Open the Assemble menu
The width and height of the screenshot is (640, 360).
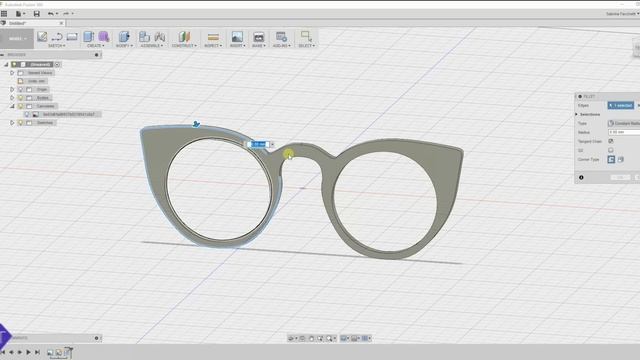152,46
